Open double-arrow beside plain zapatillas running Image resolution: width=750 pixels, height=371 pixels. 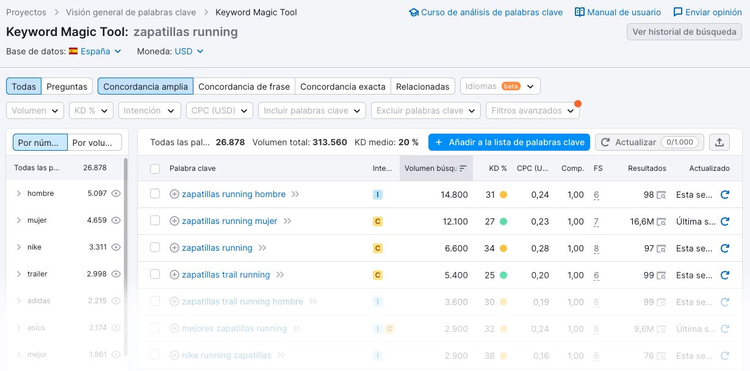(262, 248)
